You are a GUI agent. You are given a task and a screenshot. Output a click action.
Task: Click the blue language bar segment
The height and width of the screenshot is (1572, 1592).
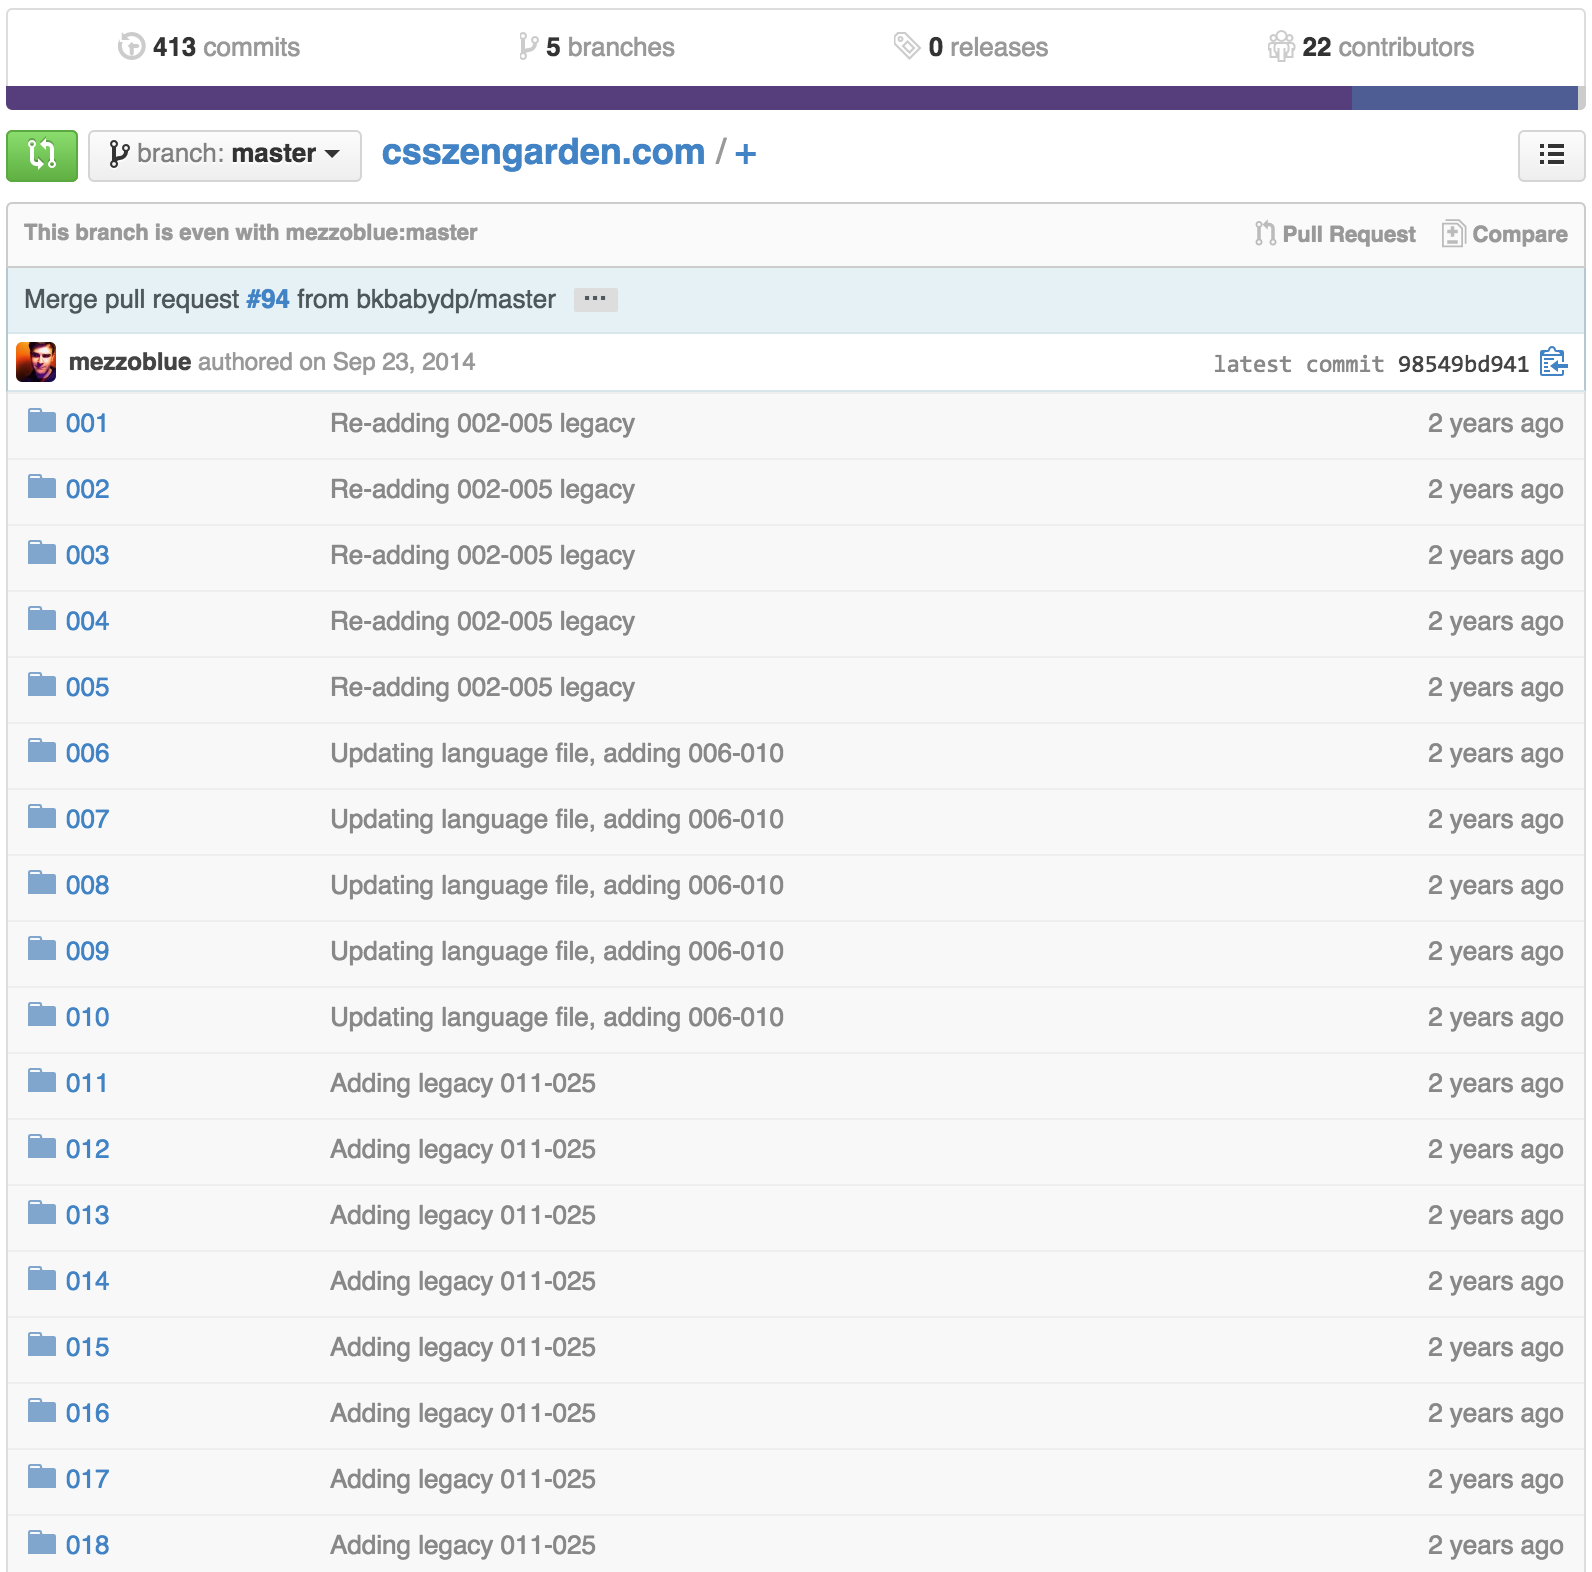click(x=1464, y=98)
